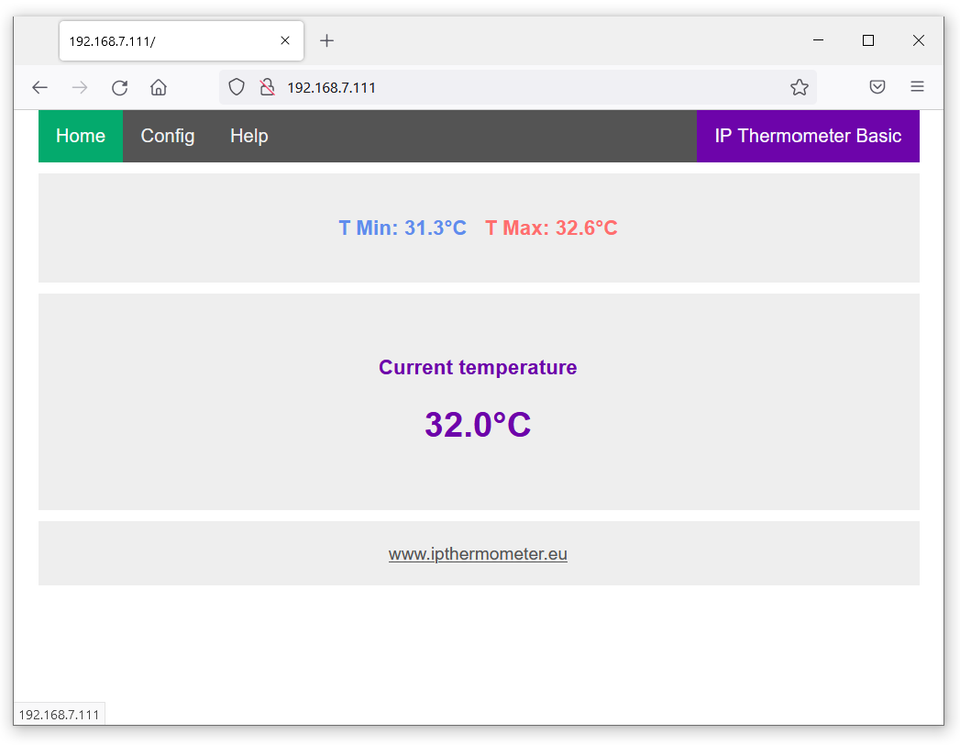Visit the www.ipthermometer.eu link

(x=477, y=553)
